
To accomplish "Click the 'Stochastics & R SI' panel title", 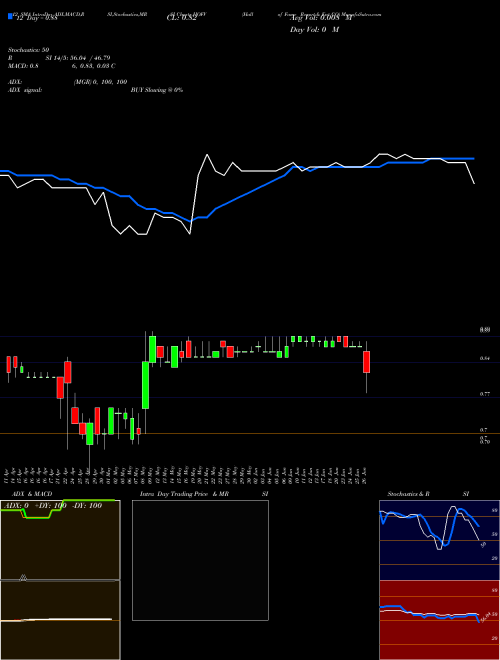I will click(428, 494).
